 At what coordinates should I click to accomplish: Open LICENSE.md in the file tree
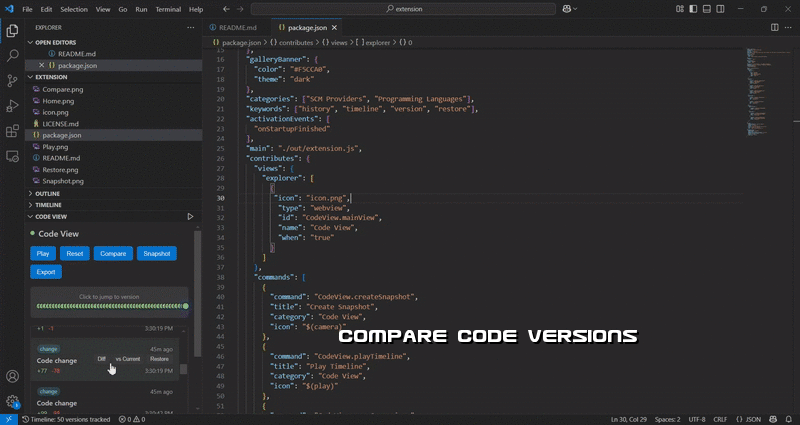60,123
